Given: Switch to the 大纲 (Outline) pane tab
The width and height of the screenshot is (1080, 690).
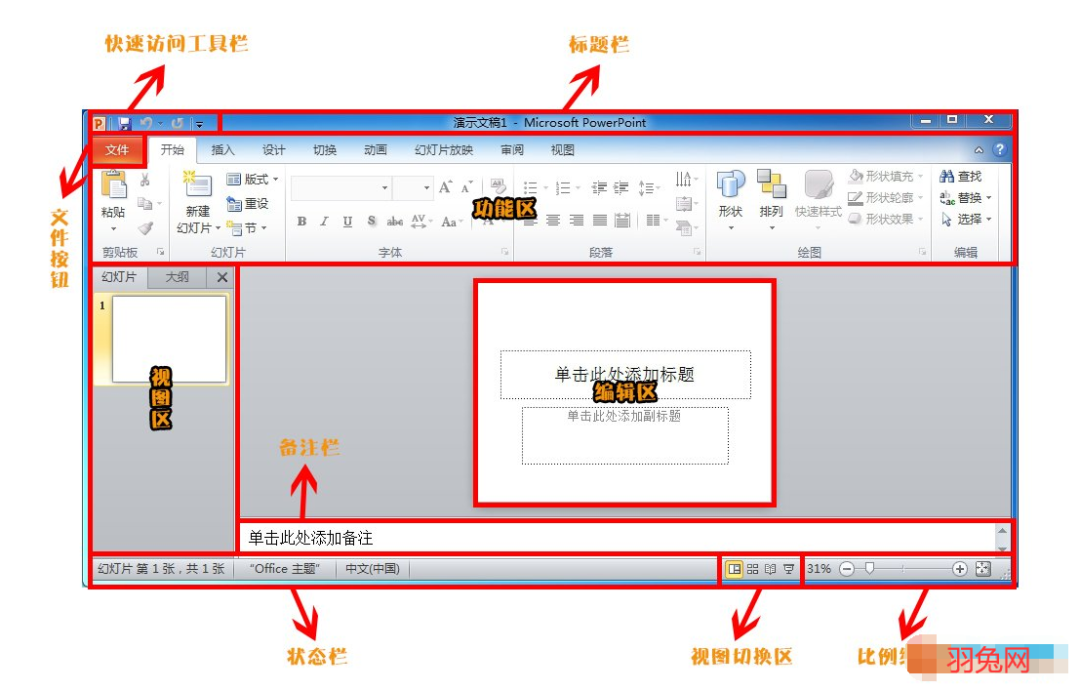Looking at the screenshot, I should coord(177,277).
